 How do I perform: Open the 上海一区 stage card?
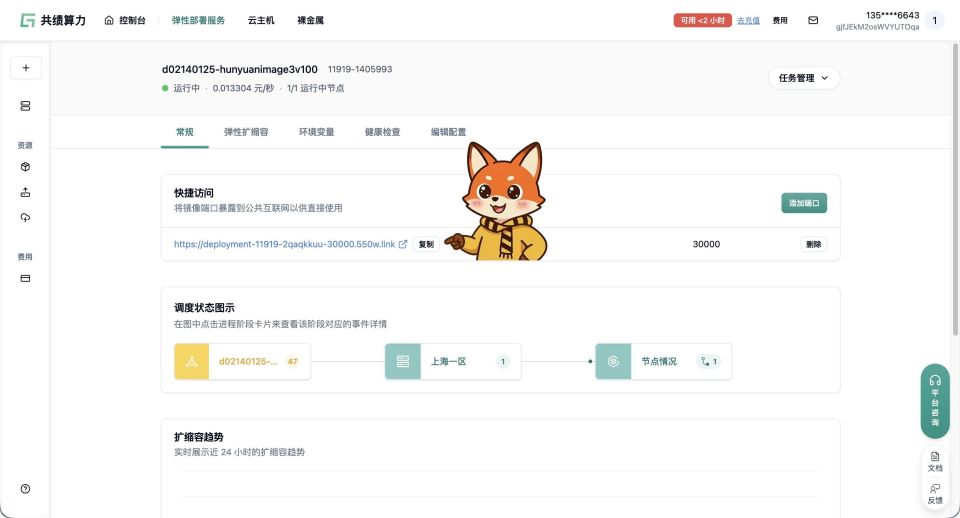[x=453, y=361]
